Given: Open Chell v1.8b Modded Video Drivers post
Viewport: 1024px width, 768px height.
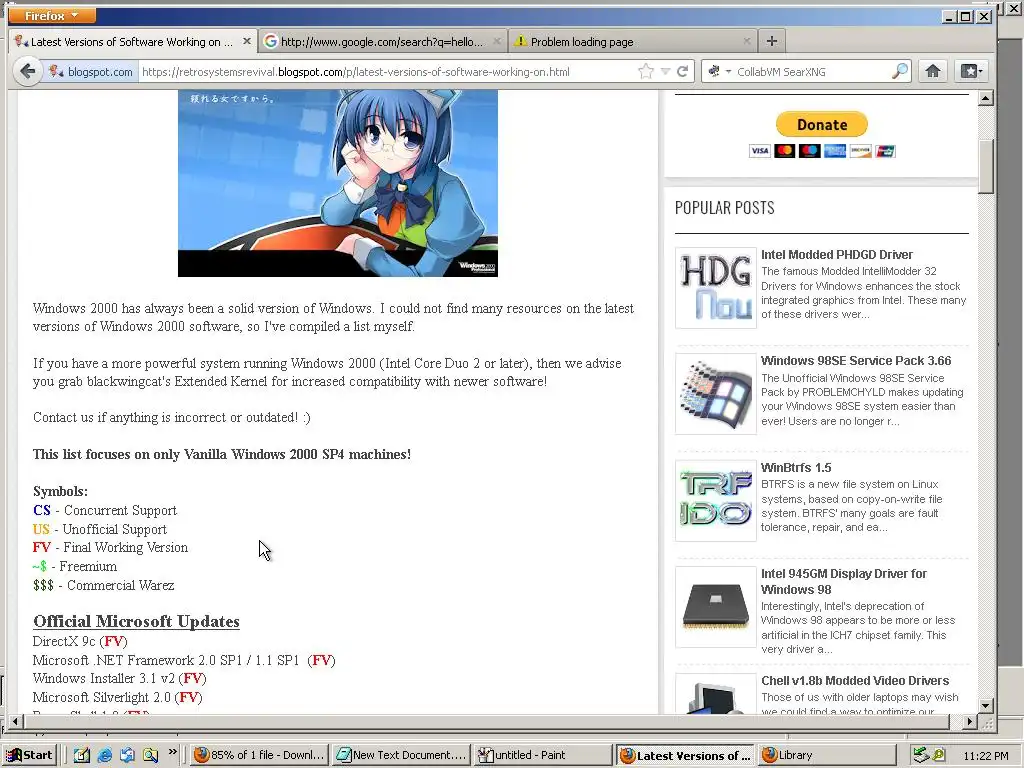Looking at the screenshot, I should tap(855, 680).
